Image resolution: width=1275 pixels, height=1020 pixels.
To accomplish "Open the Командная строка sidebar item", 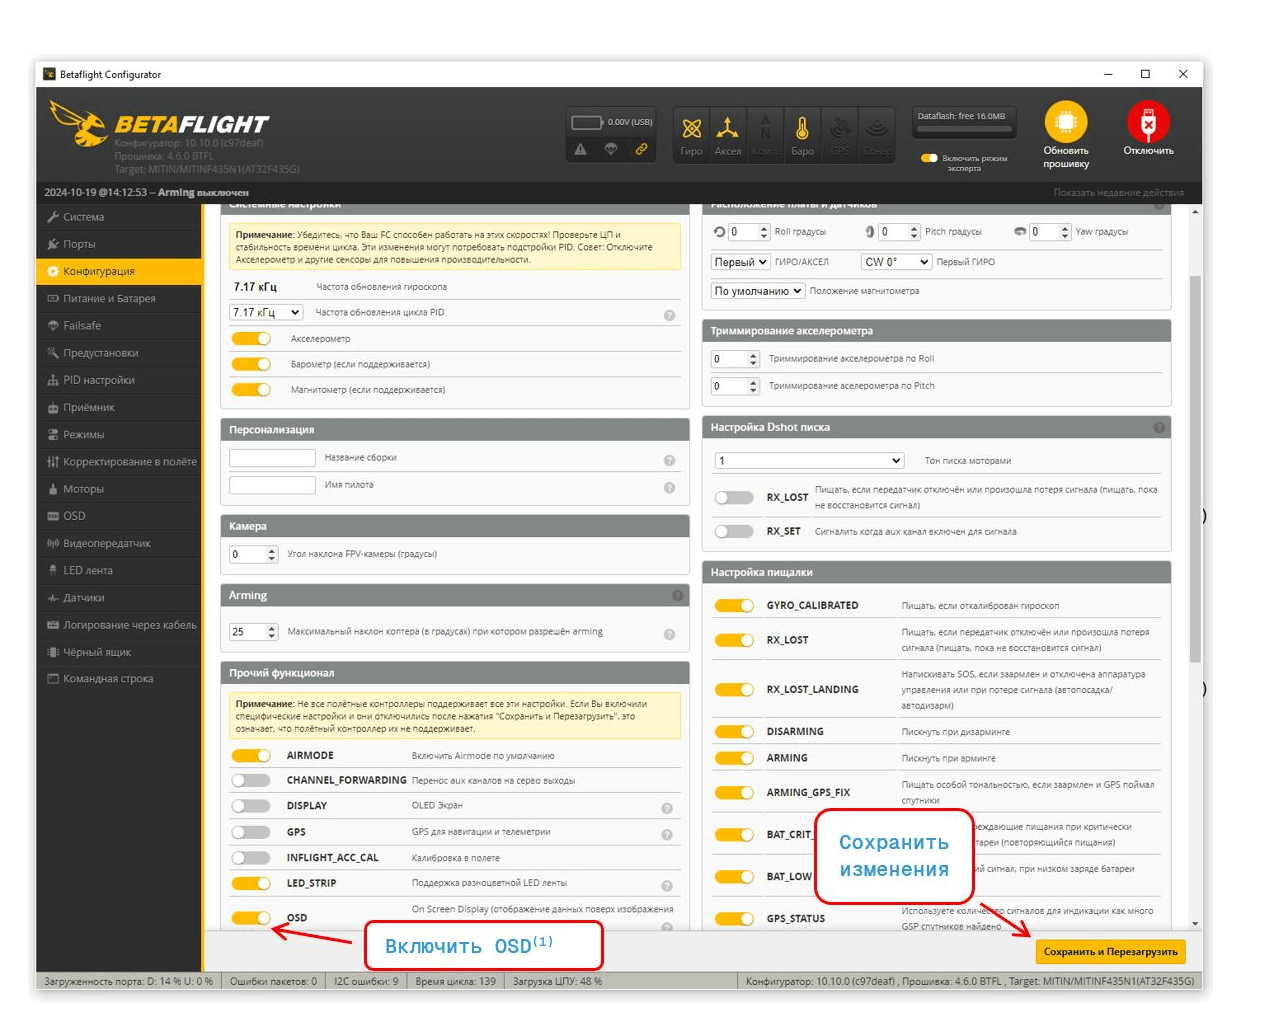I will point(119,679).
